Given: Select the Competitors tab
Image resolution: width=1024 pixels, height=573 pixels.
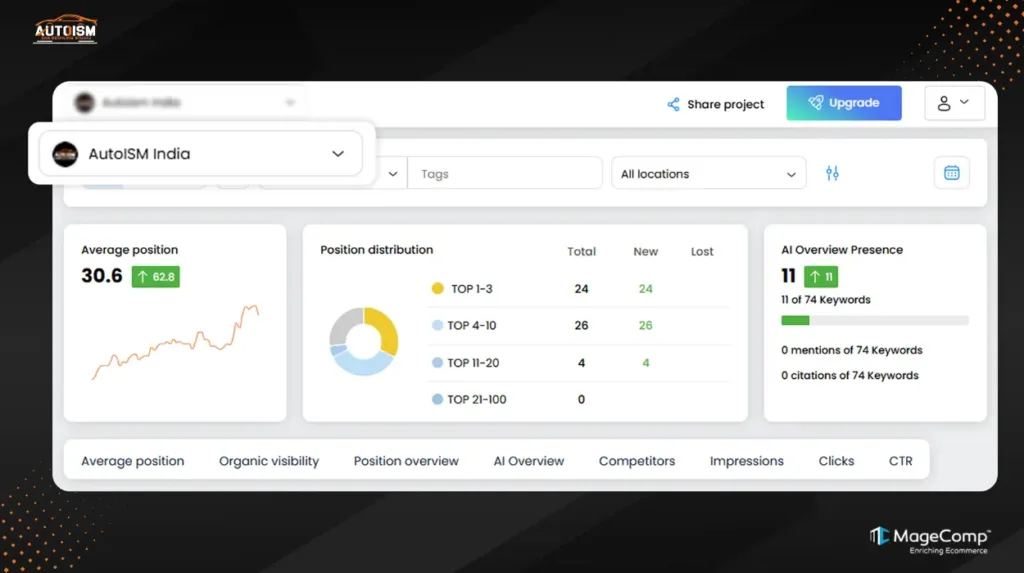Looking at the screenshot, I should pos(637,461).
